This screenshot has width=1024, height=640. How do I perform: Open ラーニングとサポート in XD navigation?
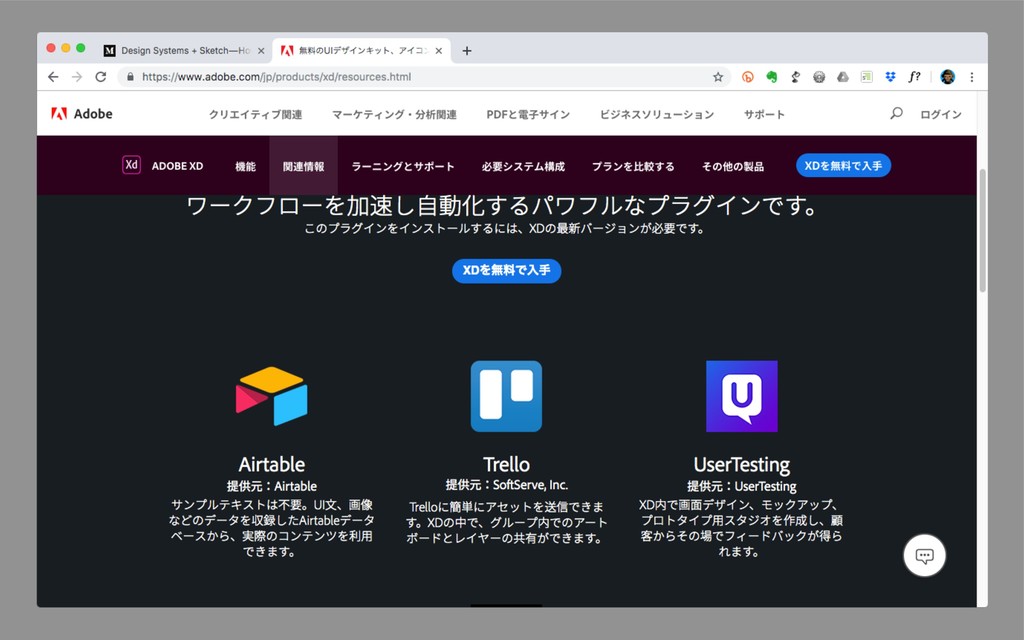(x=403, y=167)
